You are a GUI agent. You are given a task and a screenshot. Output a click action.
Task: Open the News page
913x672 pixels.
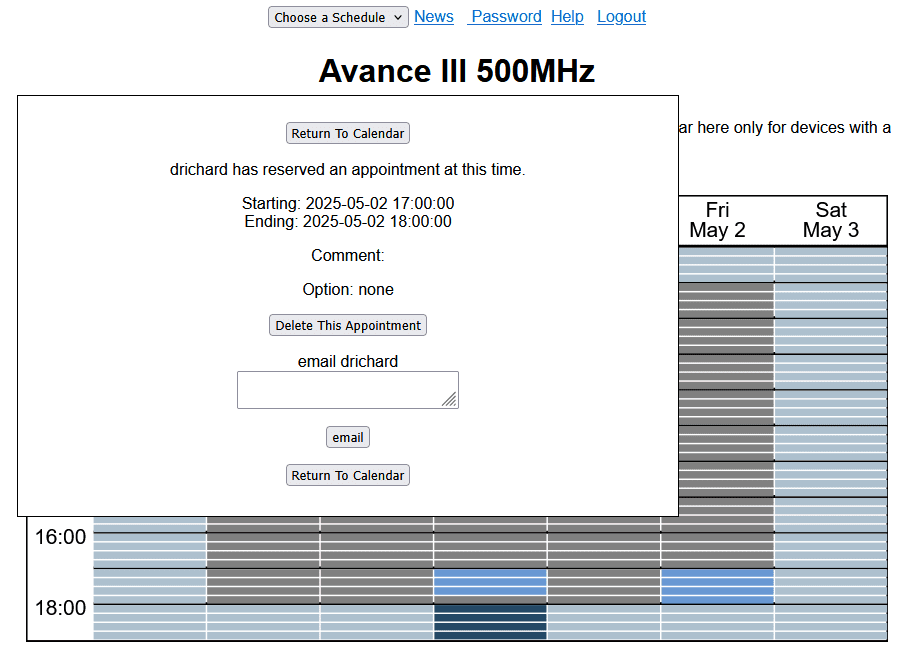point(433,16)
